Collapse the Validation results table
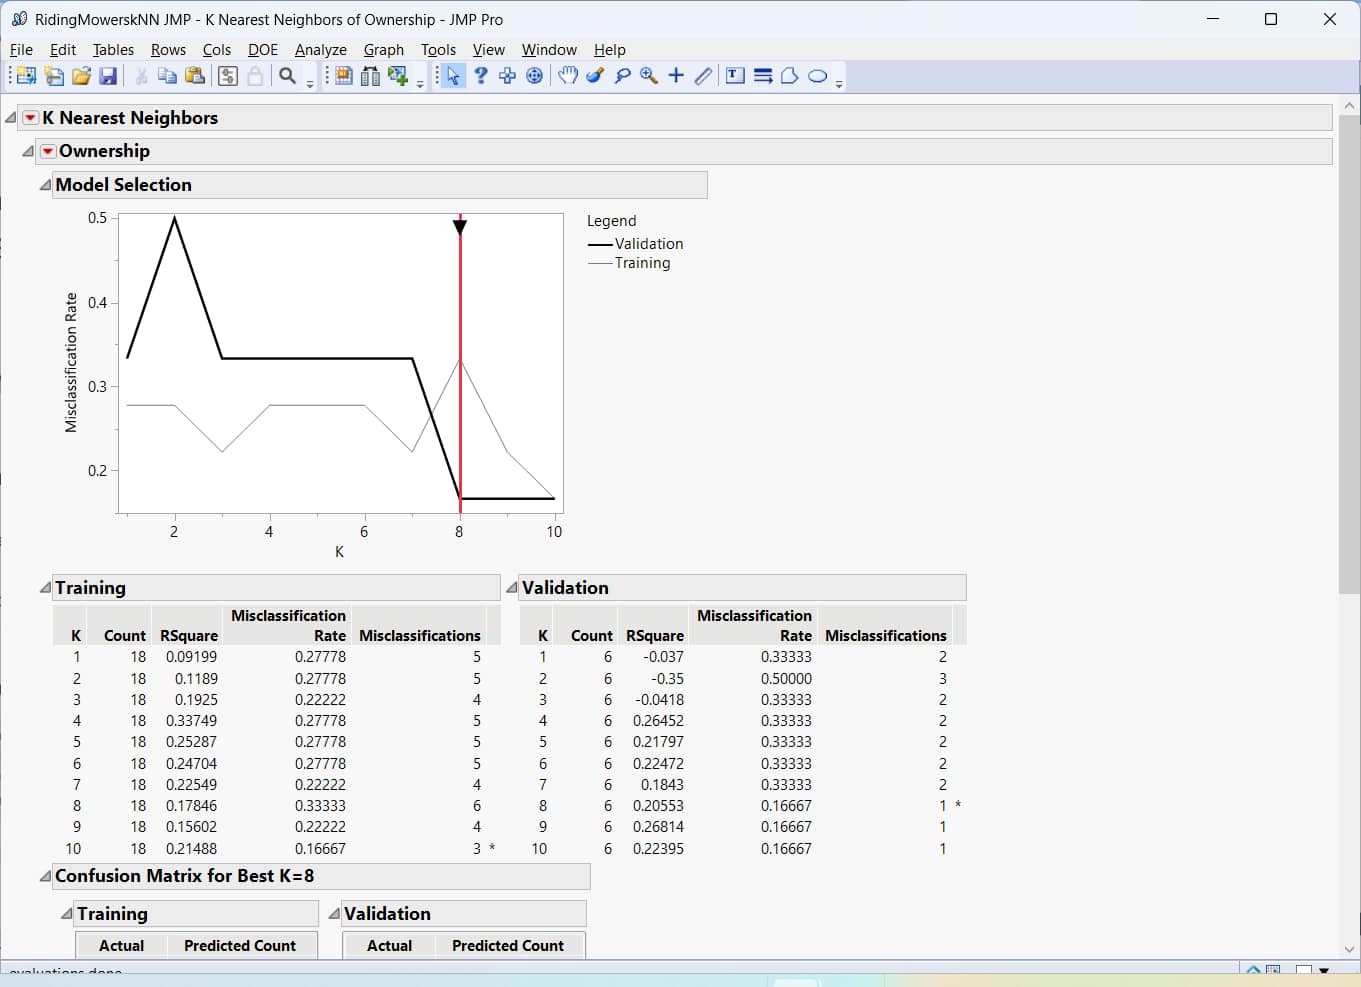This screenshot has height=987, width=1361. click(513, 588)
